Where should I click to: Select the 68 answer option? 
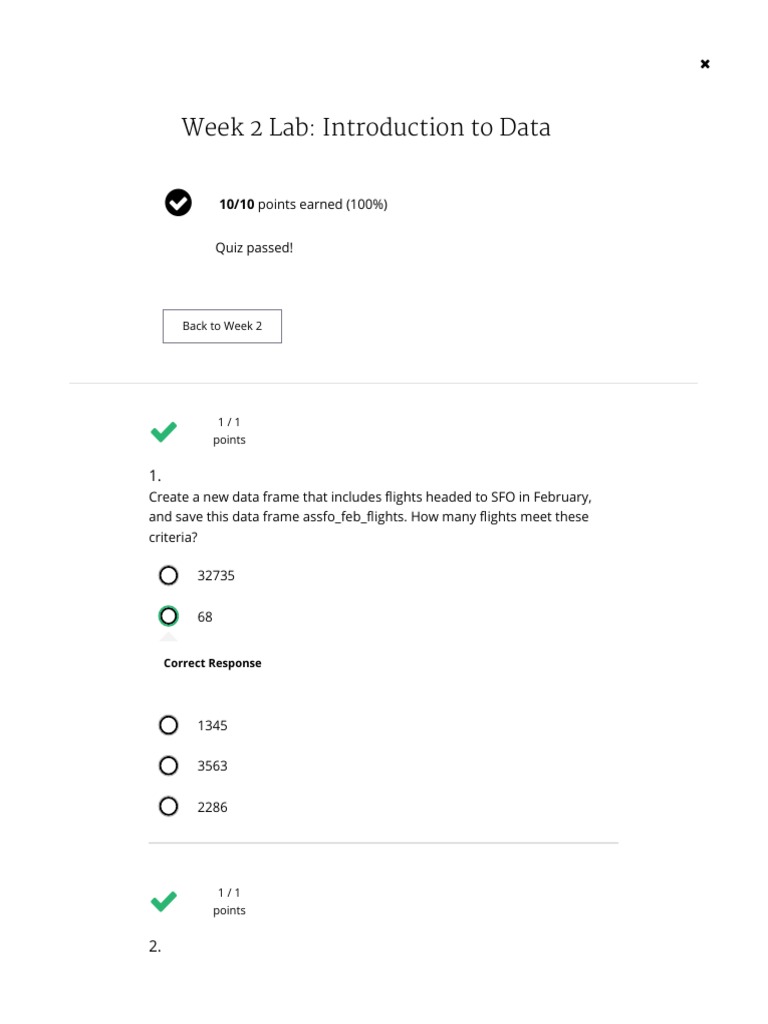point(168,616)
